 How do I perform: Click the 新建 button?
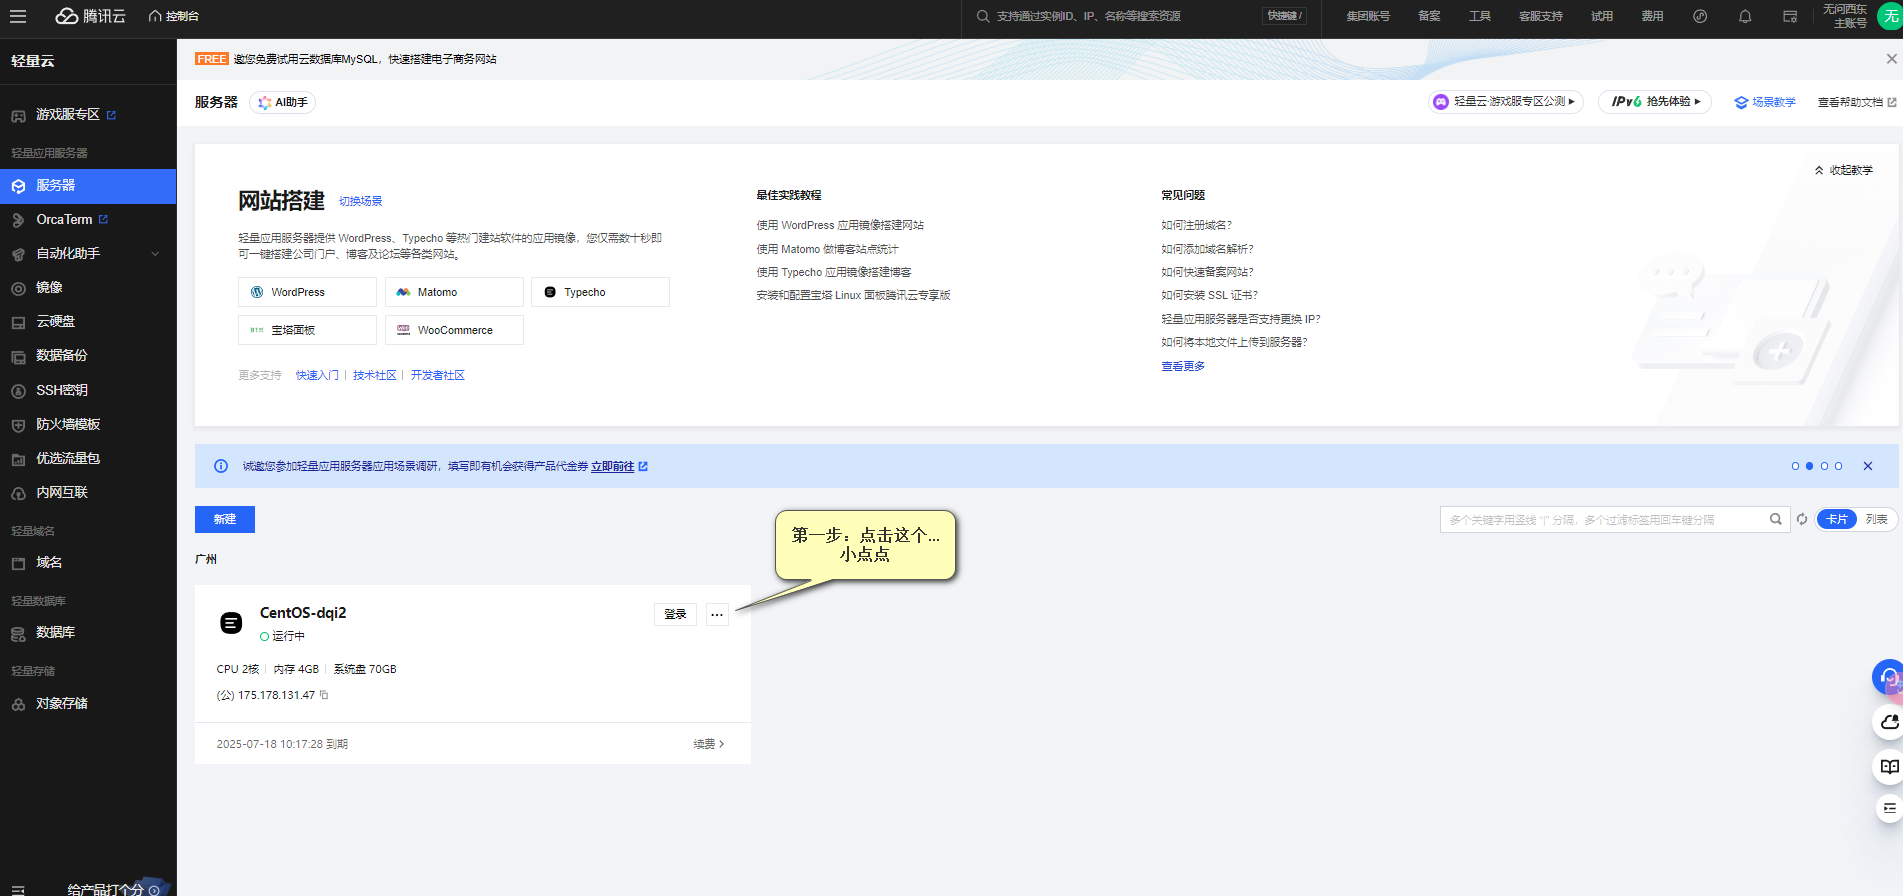point(225,519)
